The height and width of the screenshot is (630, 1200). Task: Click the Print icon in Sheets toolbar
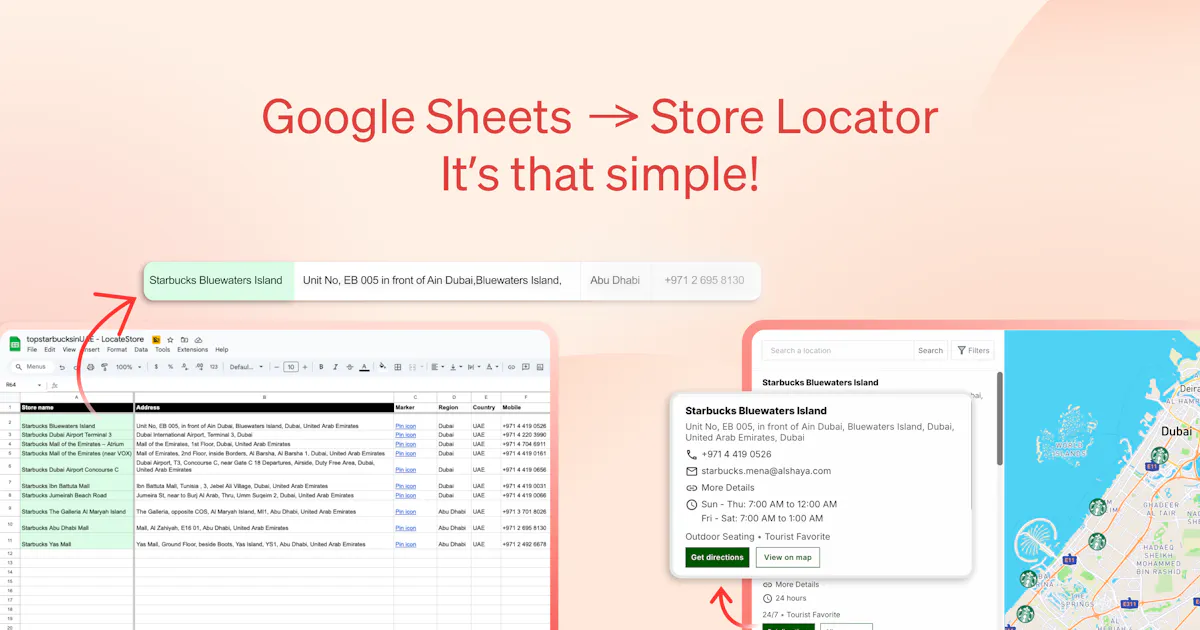coord(90,367)
